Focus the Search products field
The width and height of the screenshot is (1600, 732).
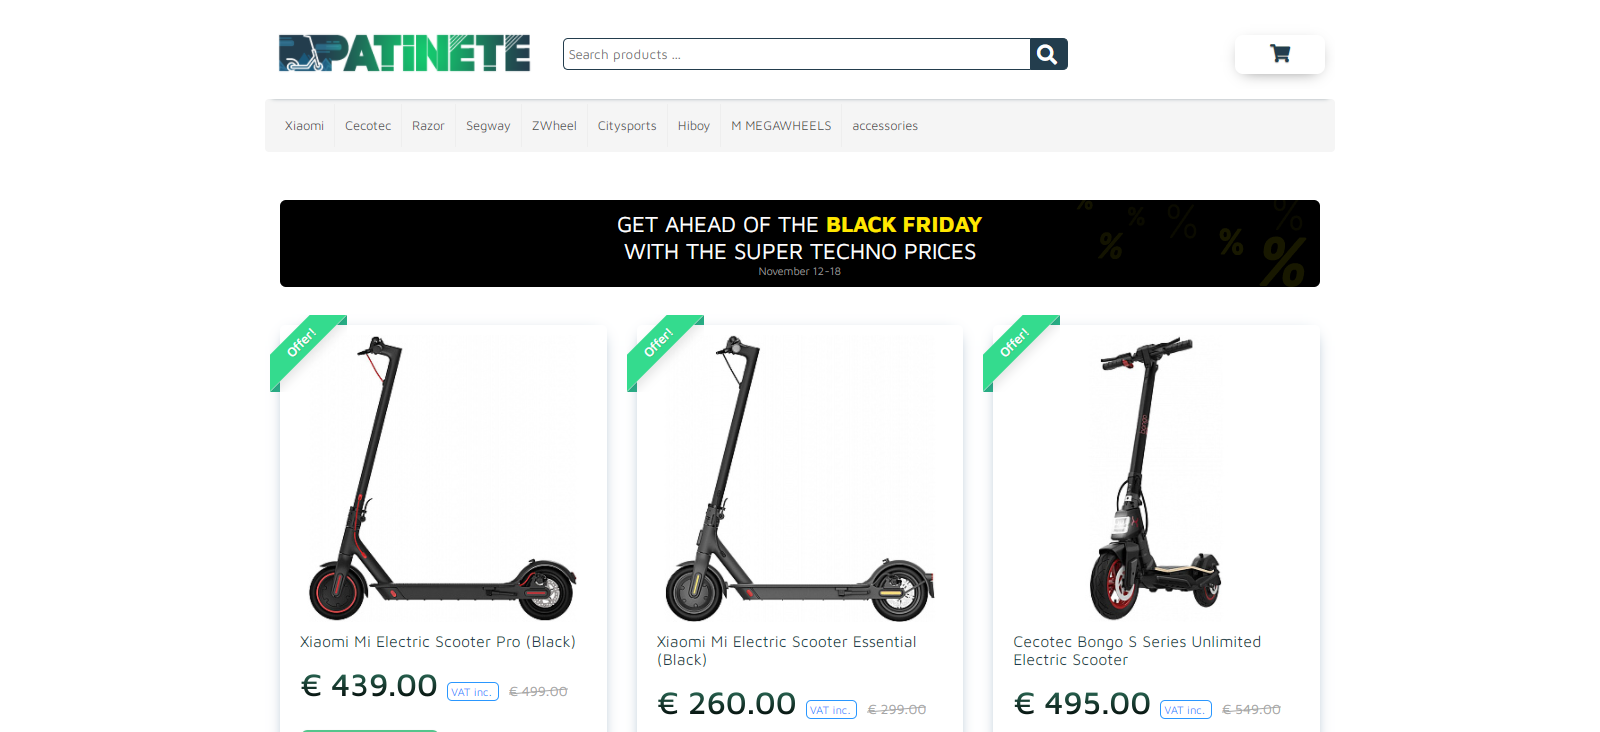click(x=797, y=54)
